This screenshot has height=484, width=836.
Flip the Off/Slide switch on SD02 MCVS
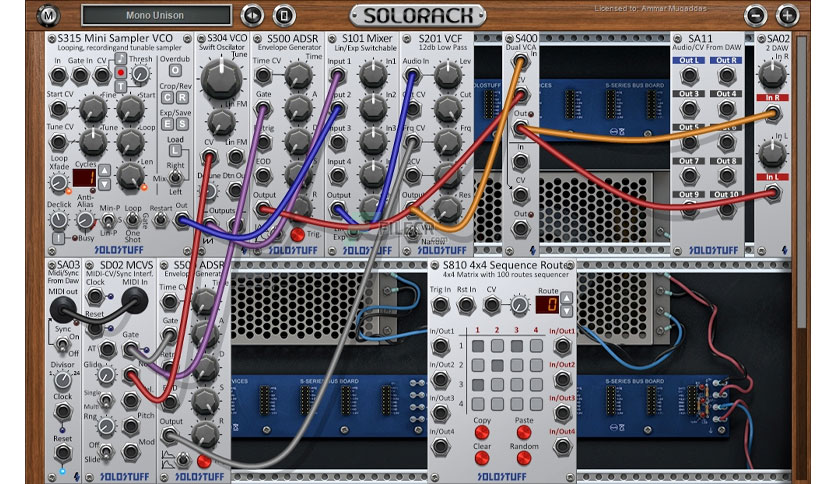coord(106,452)
